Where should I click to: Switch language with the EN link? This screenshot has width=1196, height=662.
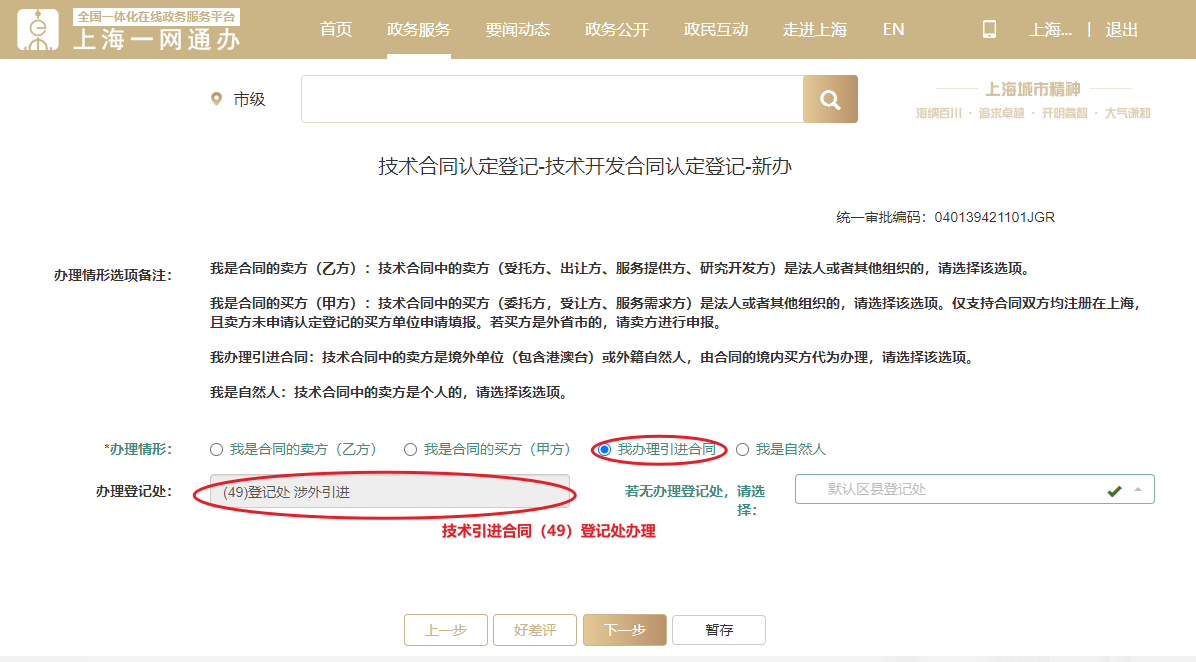point(893,30)
